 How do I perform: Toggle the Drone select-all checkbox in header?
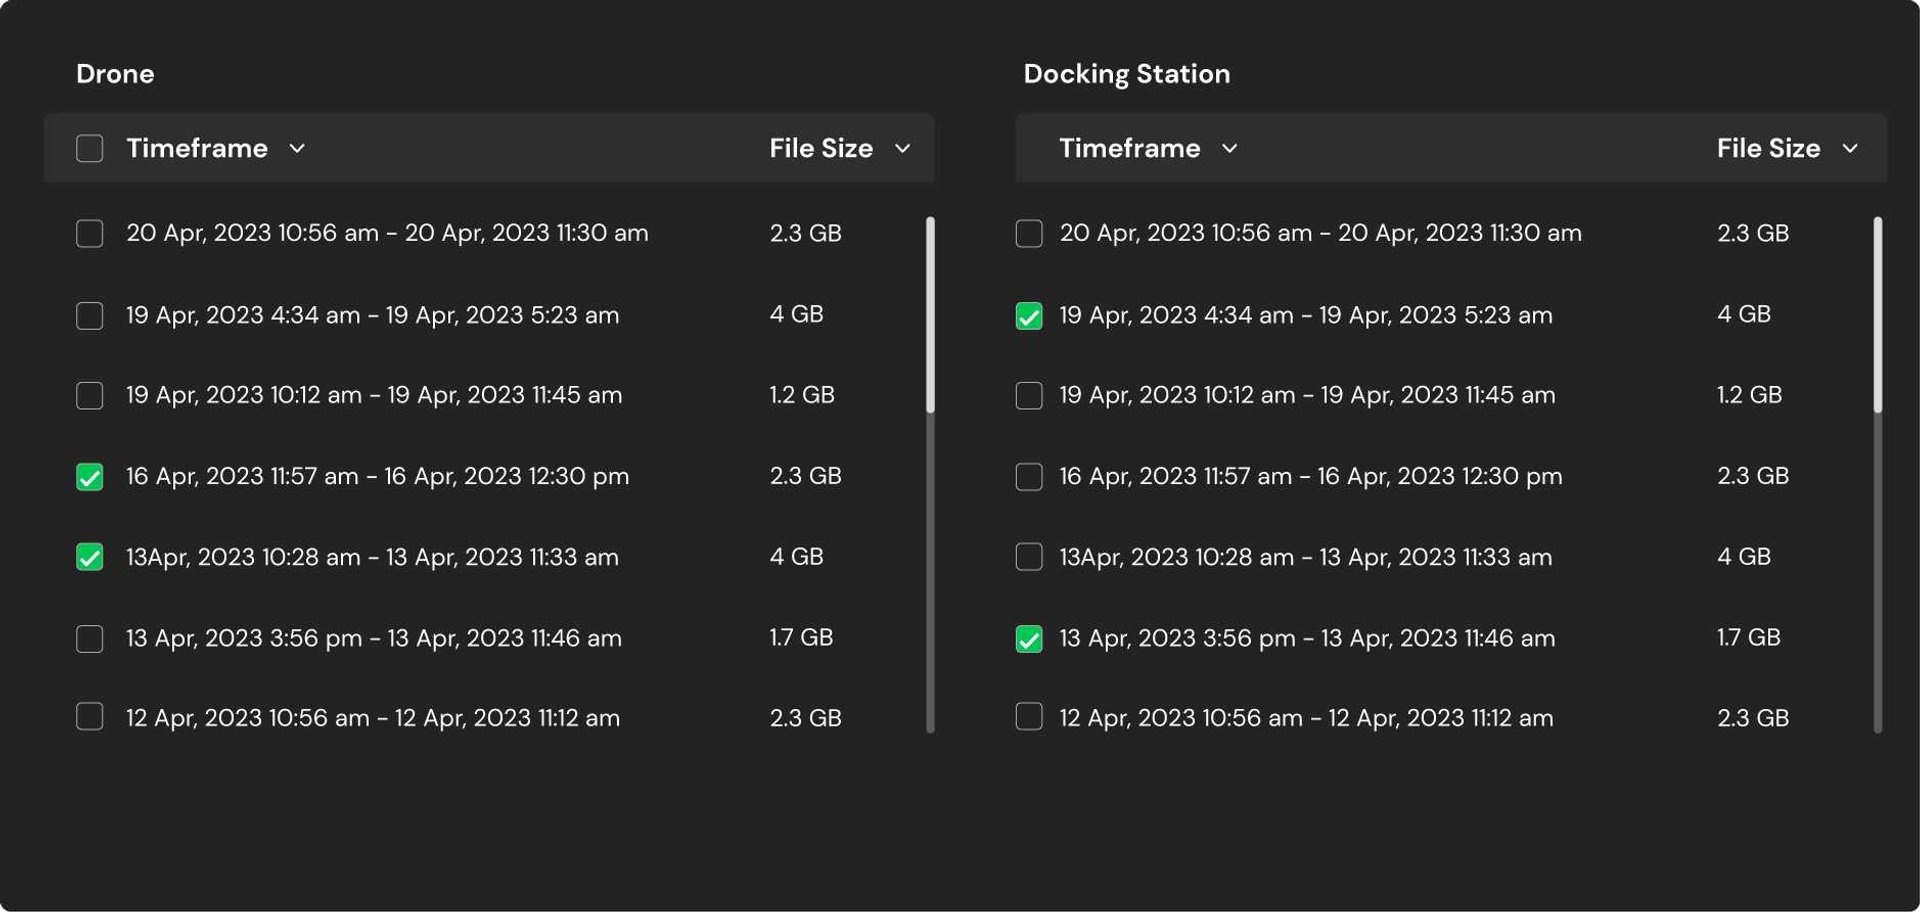[89, 148]
